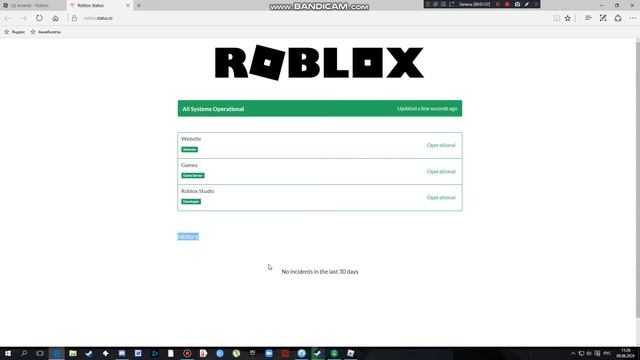Click the page vertical scrollbar
Viewport: 640px width, 360px height.
coord(638,180)
